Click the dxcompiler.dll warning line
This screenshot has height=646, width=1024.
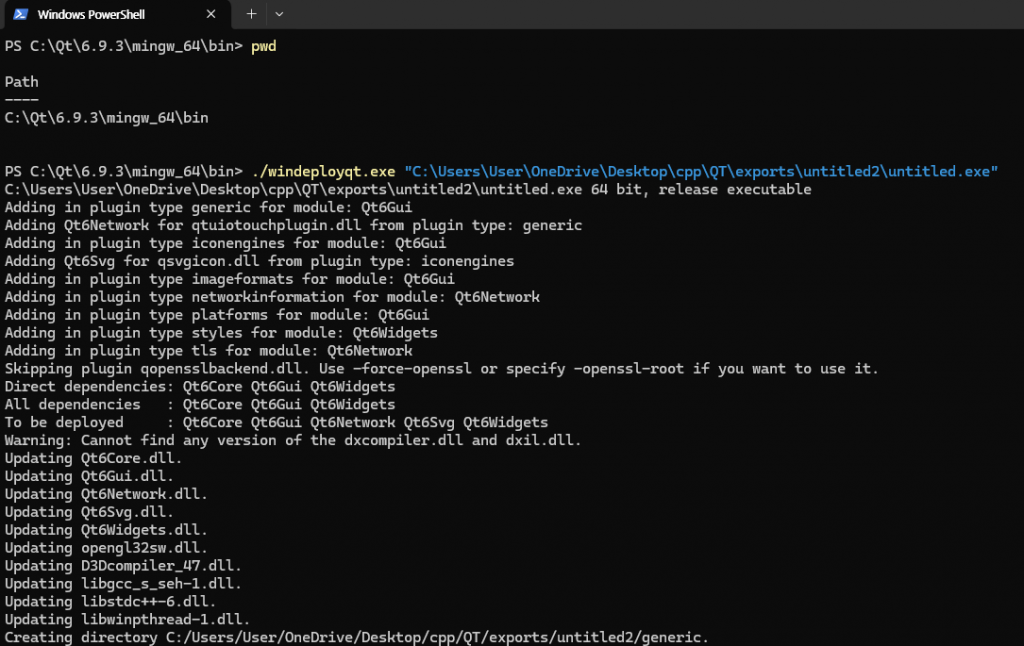tap(292, 441)
